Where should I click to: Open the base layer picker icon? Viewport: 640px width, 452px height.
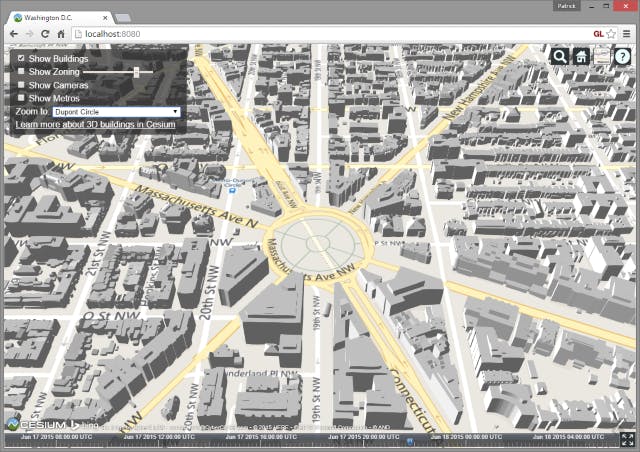click(602, 56)
